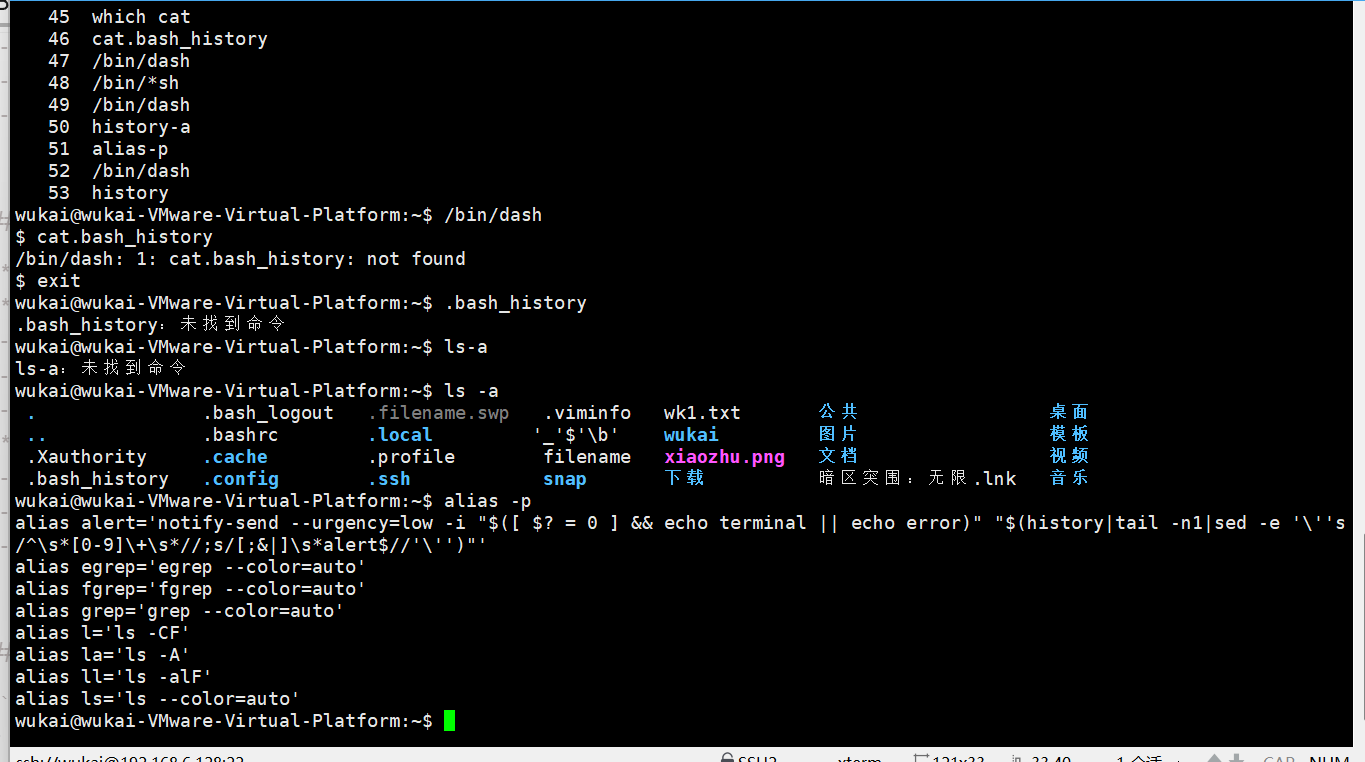The image size is (1365, 762).
Task: Click the '下载' directory name
Action: coord(684,479)
